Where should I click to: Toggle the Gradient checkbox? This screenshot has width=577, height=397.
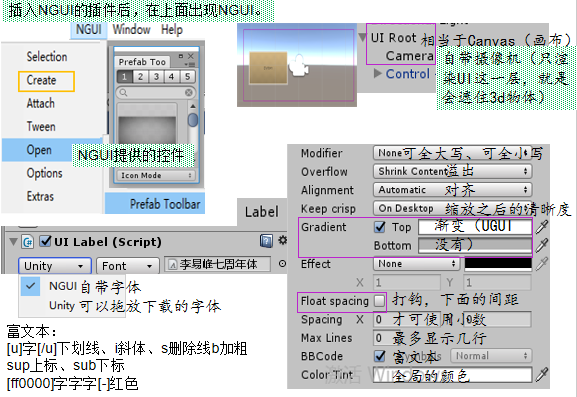[380, 227]
